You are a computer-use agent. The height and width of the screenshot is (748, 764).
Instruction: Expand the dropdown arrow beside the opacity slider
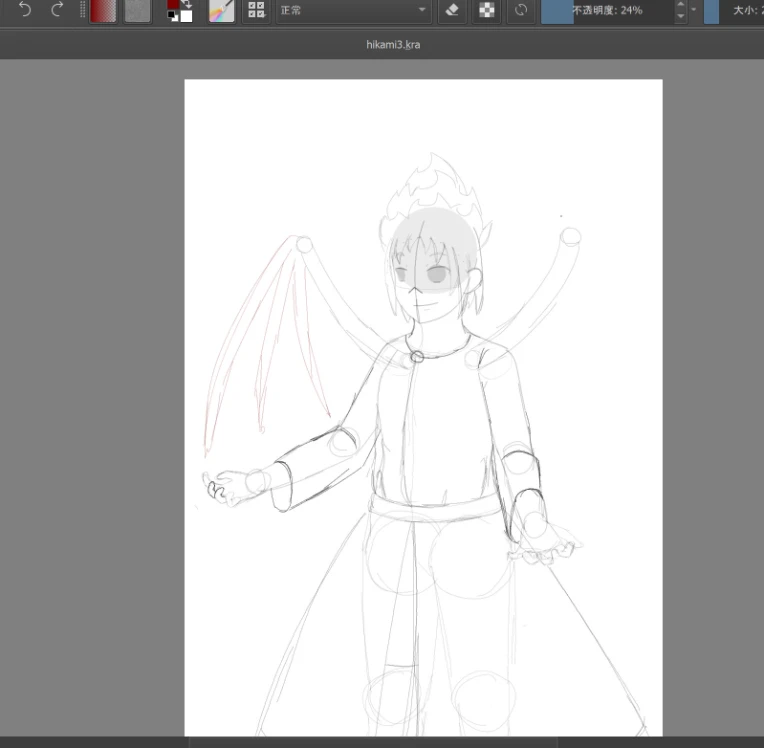694,10
